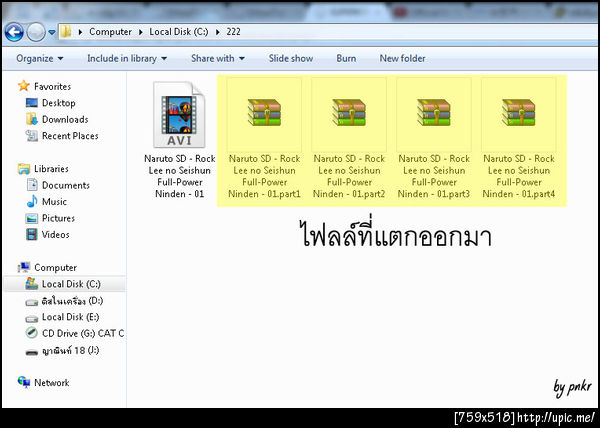Viewport: 600px width, 428px height.
Task: Open the Videos library
Action: (55, 234)
